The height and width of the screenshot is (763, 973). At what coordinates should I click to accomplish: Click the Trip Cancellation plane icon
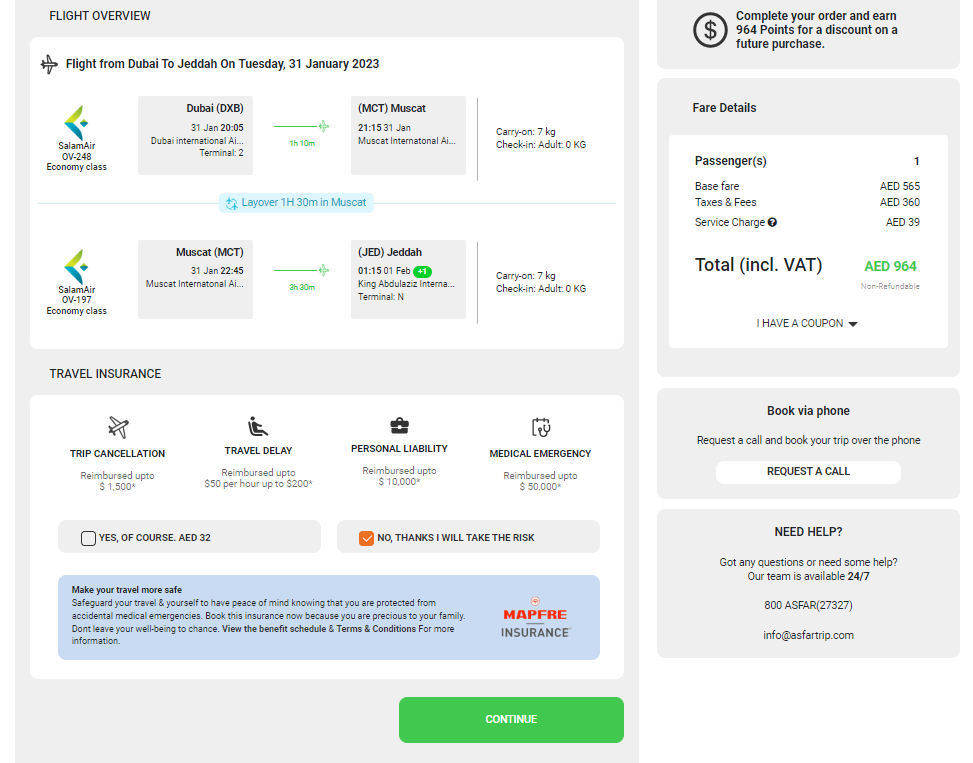pyautogui.click(x=118, y=428)
